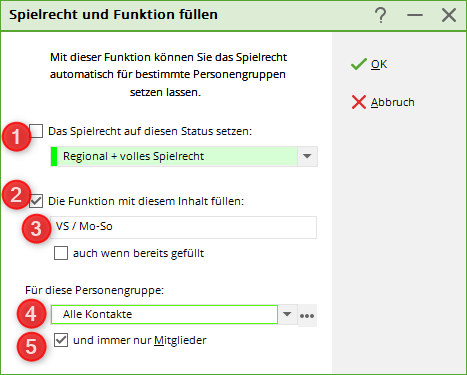Cancel via the Abbruch text label
Image resolution: width=467 pixels, height=375 pixels.
point(393,102)
